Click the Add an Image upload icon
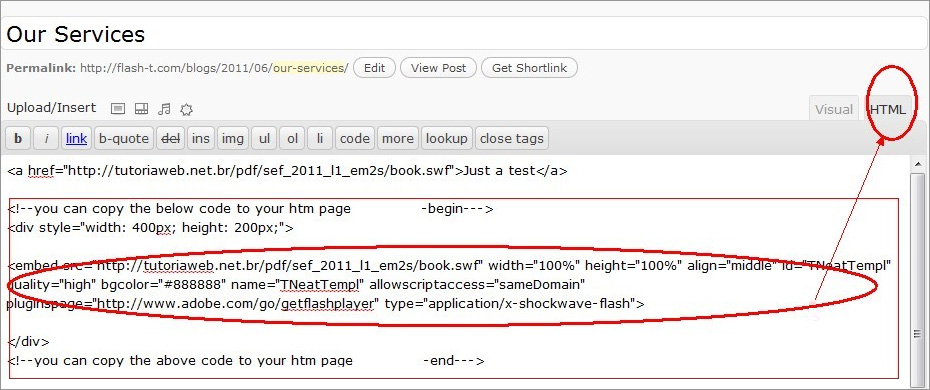 pos(118,108)
